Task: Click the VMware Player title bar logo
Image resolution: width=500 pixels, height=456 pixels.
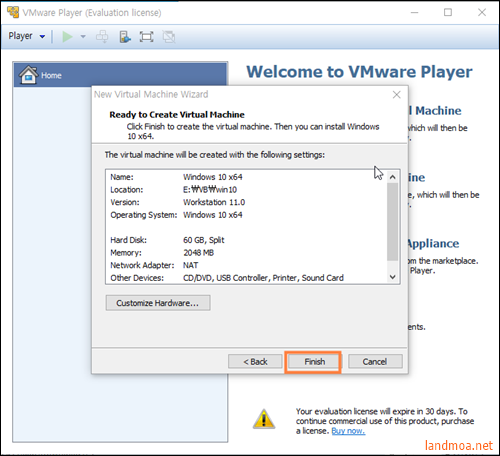Action: click(x=13, y=12)
